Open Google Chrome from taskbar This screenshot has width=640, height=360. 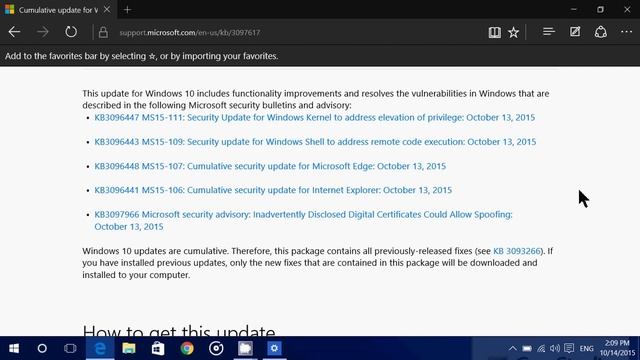tap(187, 348)
